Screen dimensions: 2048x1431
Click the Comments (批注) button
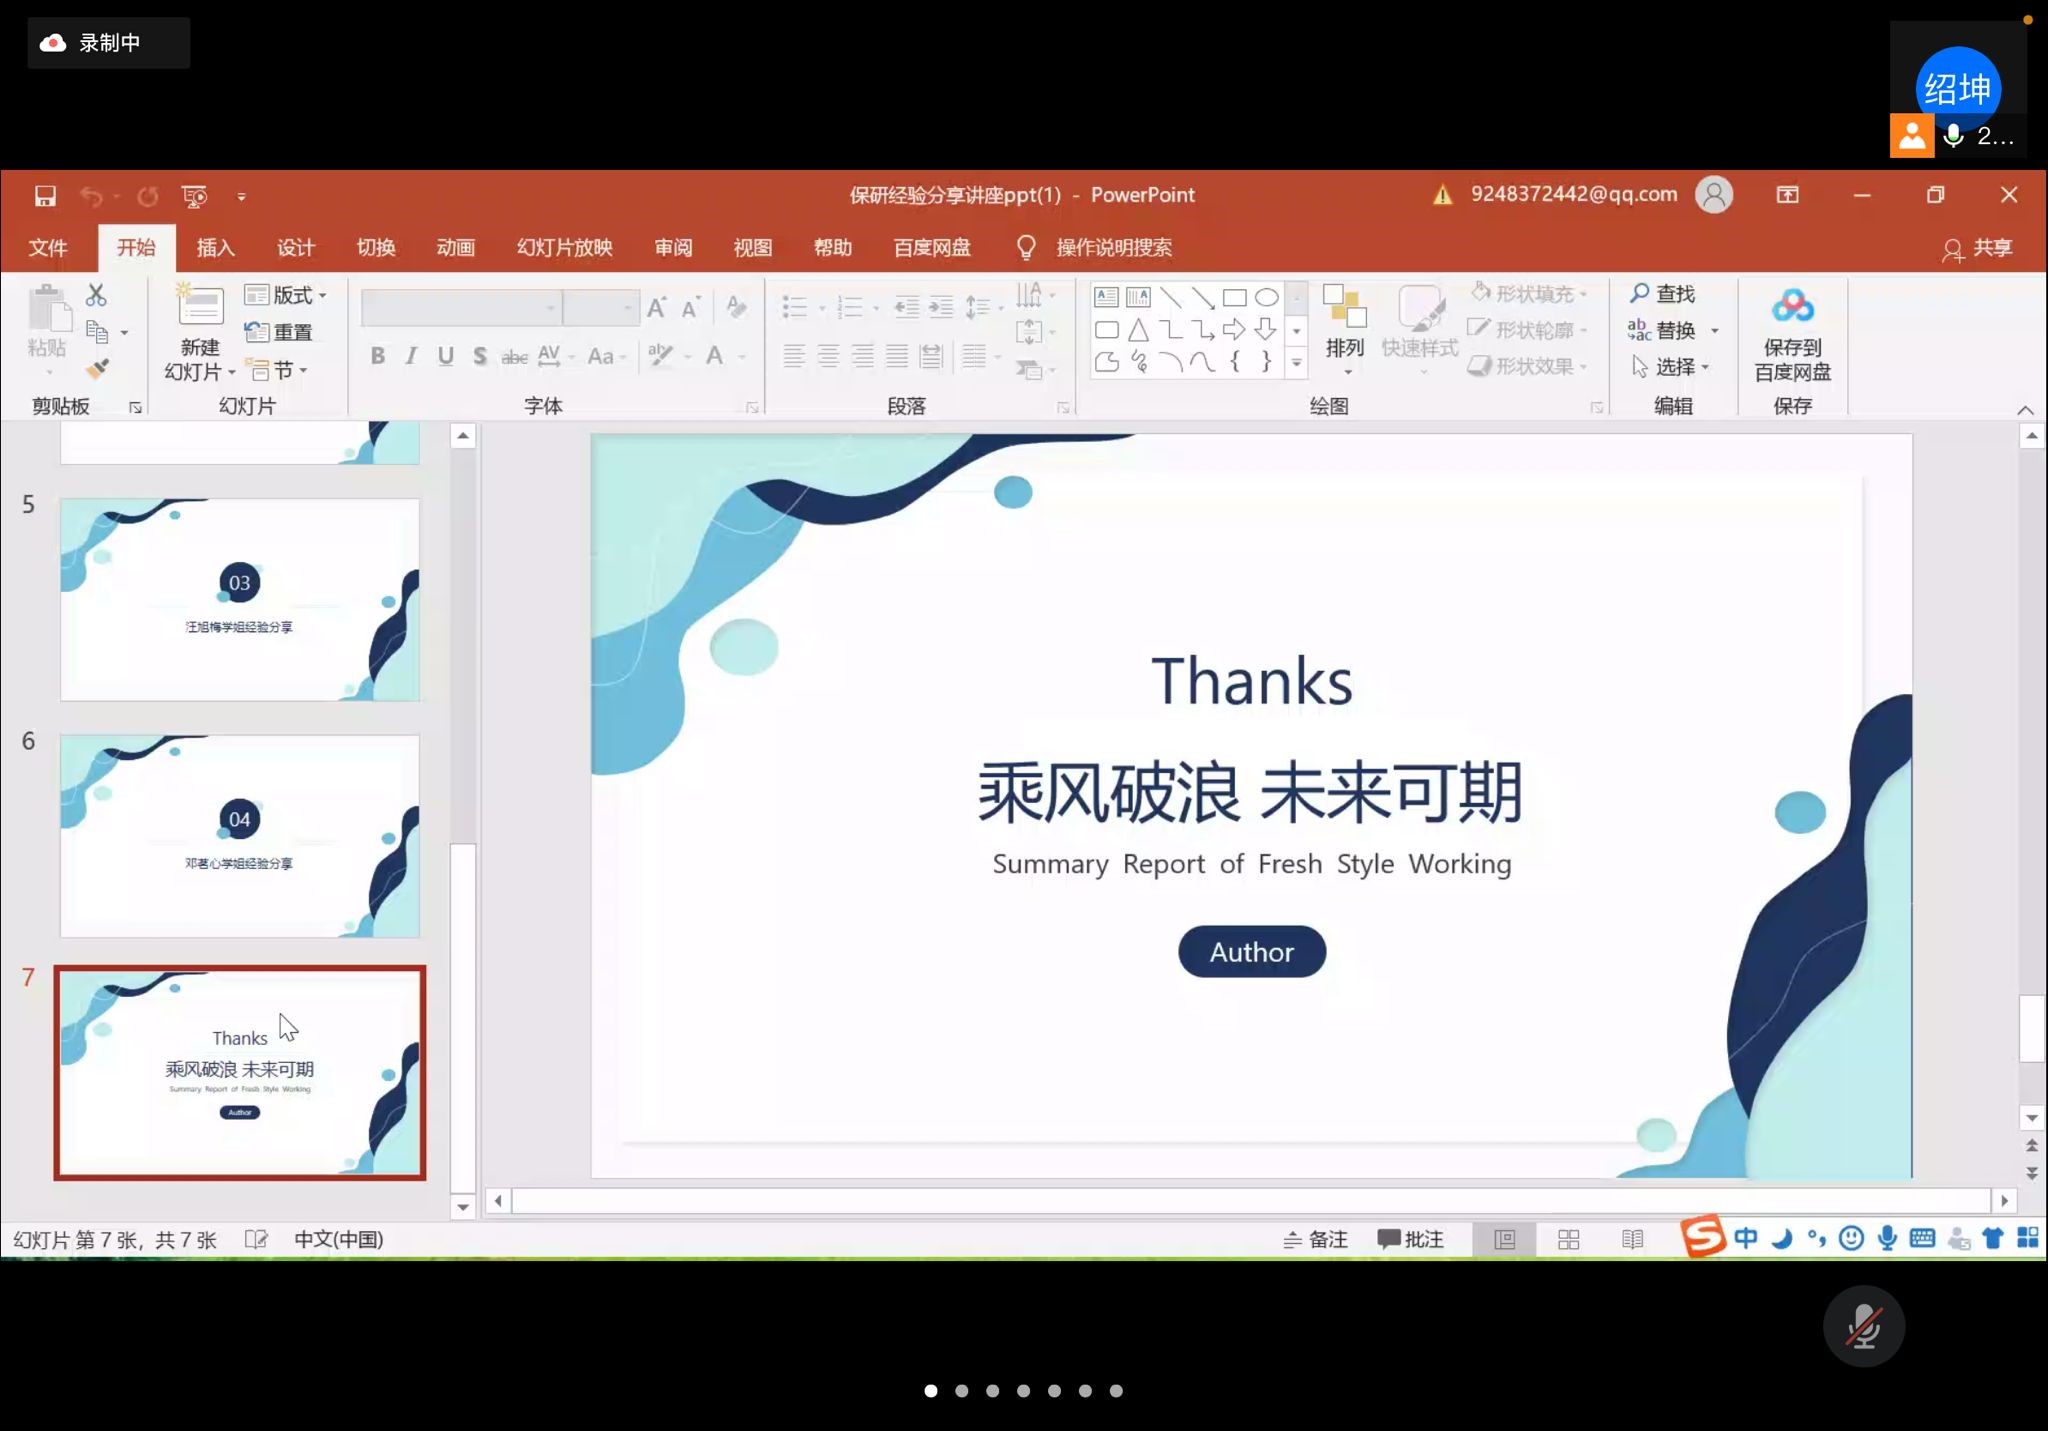click(1411, 1240)
